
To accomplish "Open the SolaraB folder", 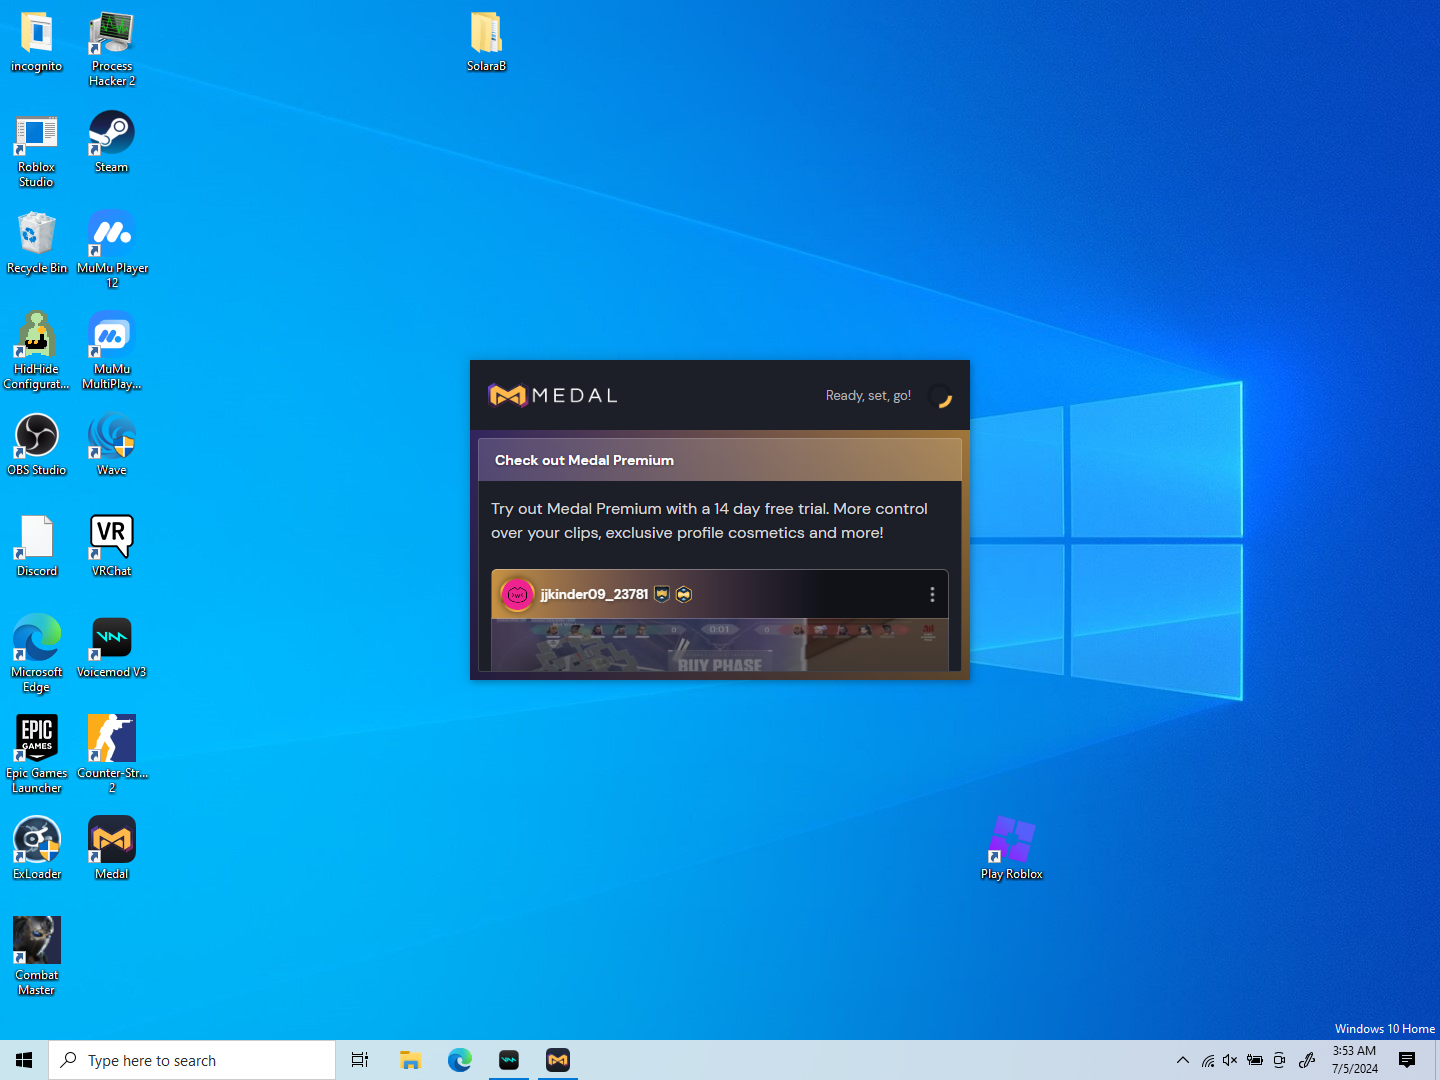I will tap(486, 42).
